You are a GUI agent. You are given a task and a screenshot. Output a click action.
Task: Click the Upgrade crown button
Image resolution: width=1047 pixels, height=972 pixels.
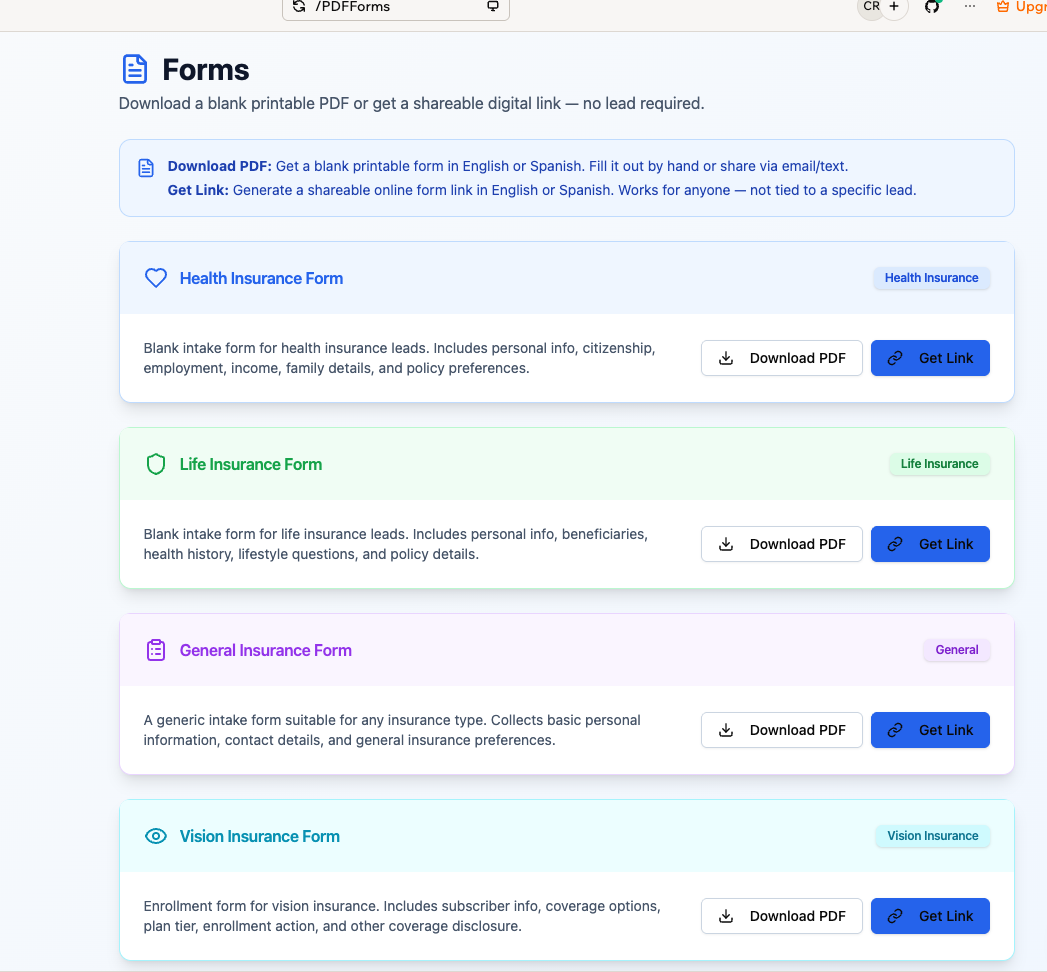[x=1021, y=7]
